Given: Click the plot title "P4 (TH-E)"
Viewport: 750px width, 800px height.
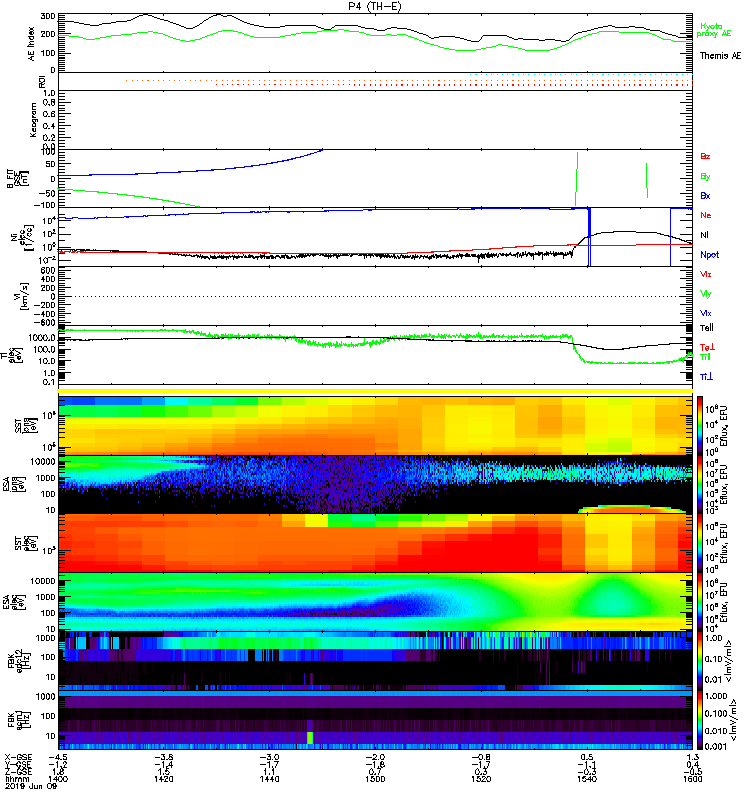Looking at the screenshot, I should pyautogui.click(x=375, y=6).
